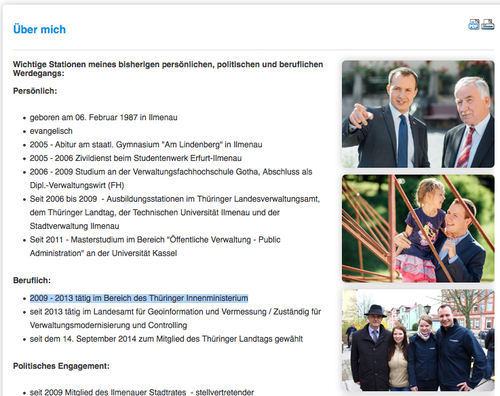Click the 'Persönlich:' section heading
500x396 pixels.
click(x=35, y=91)
